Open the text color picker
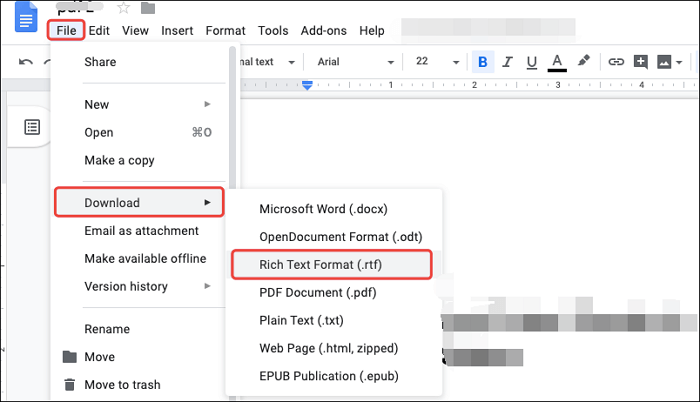Screen dimensions: 700x402 (557, 63)
